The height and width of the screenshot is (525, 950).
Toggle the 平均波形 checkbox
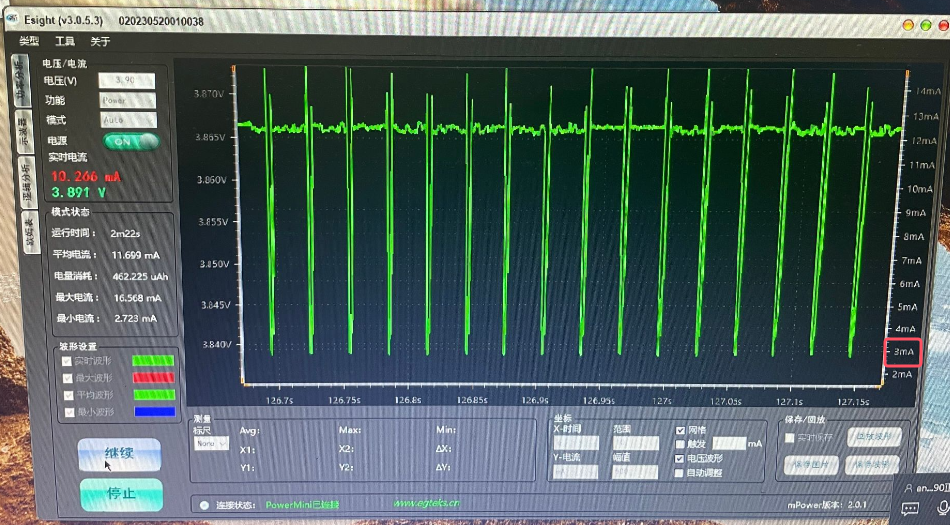tap(68, 395)
